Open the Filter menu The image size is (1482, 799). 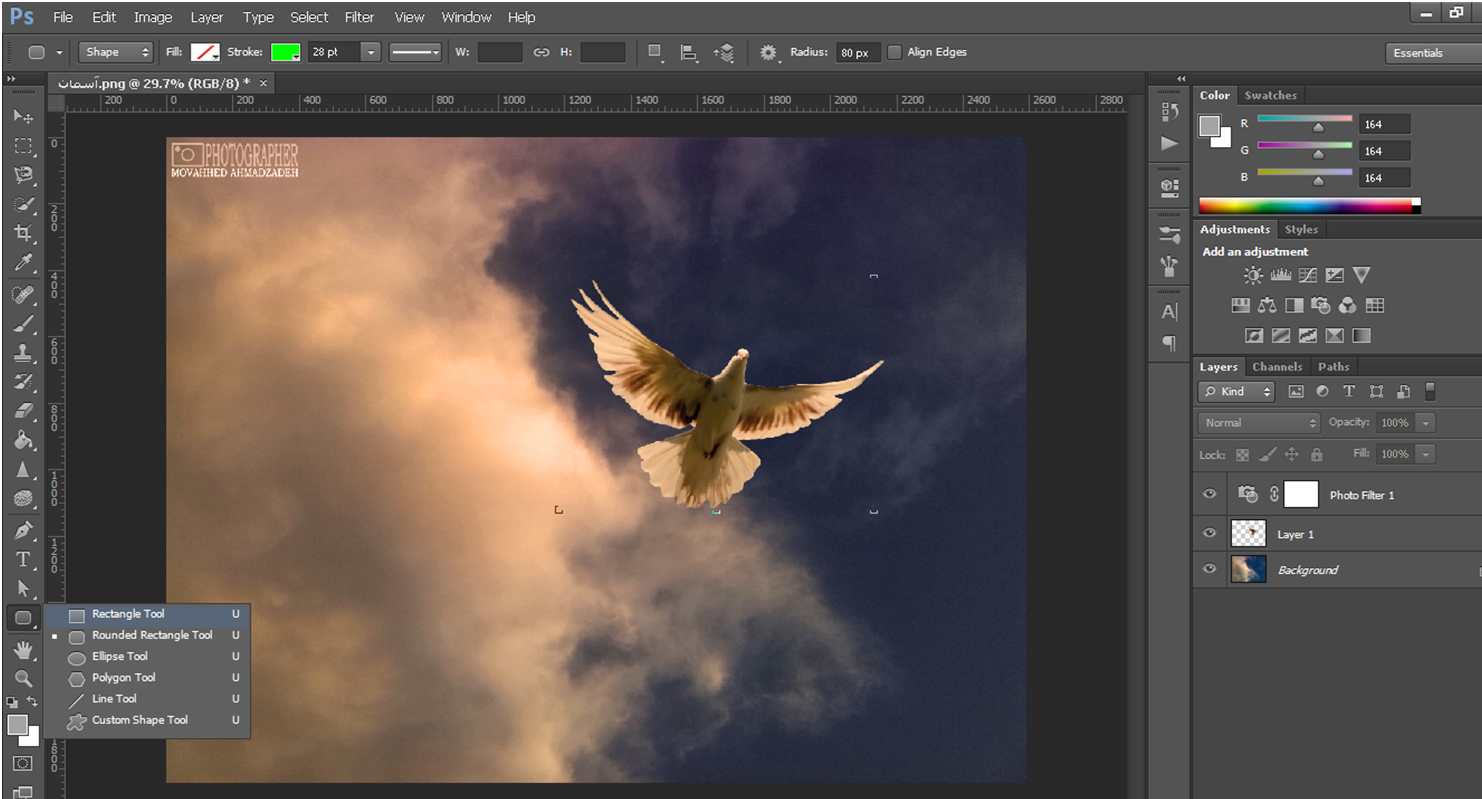pos(359,17)
